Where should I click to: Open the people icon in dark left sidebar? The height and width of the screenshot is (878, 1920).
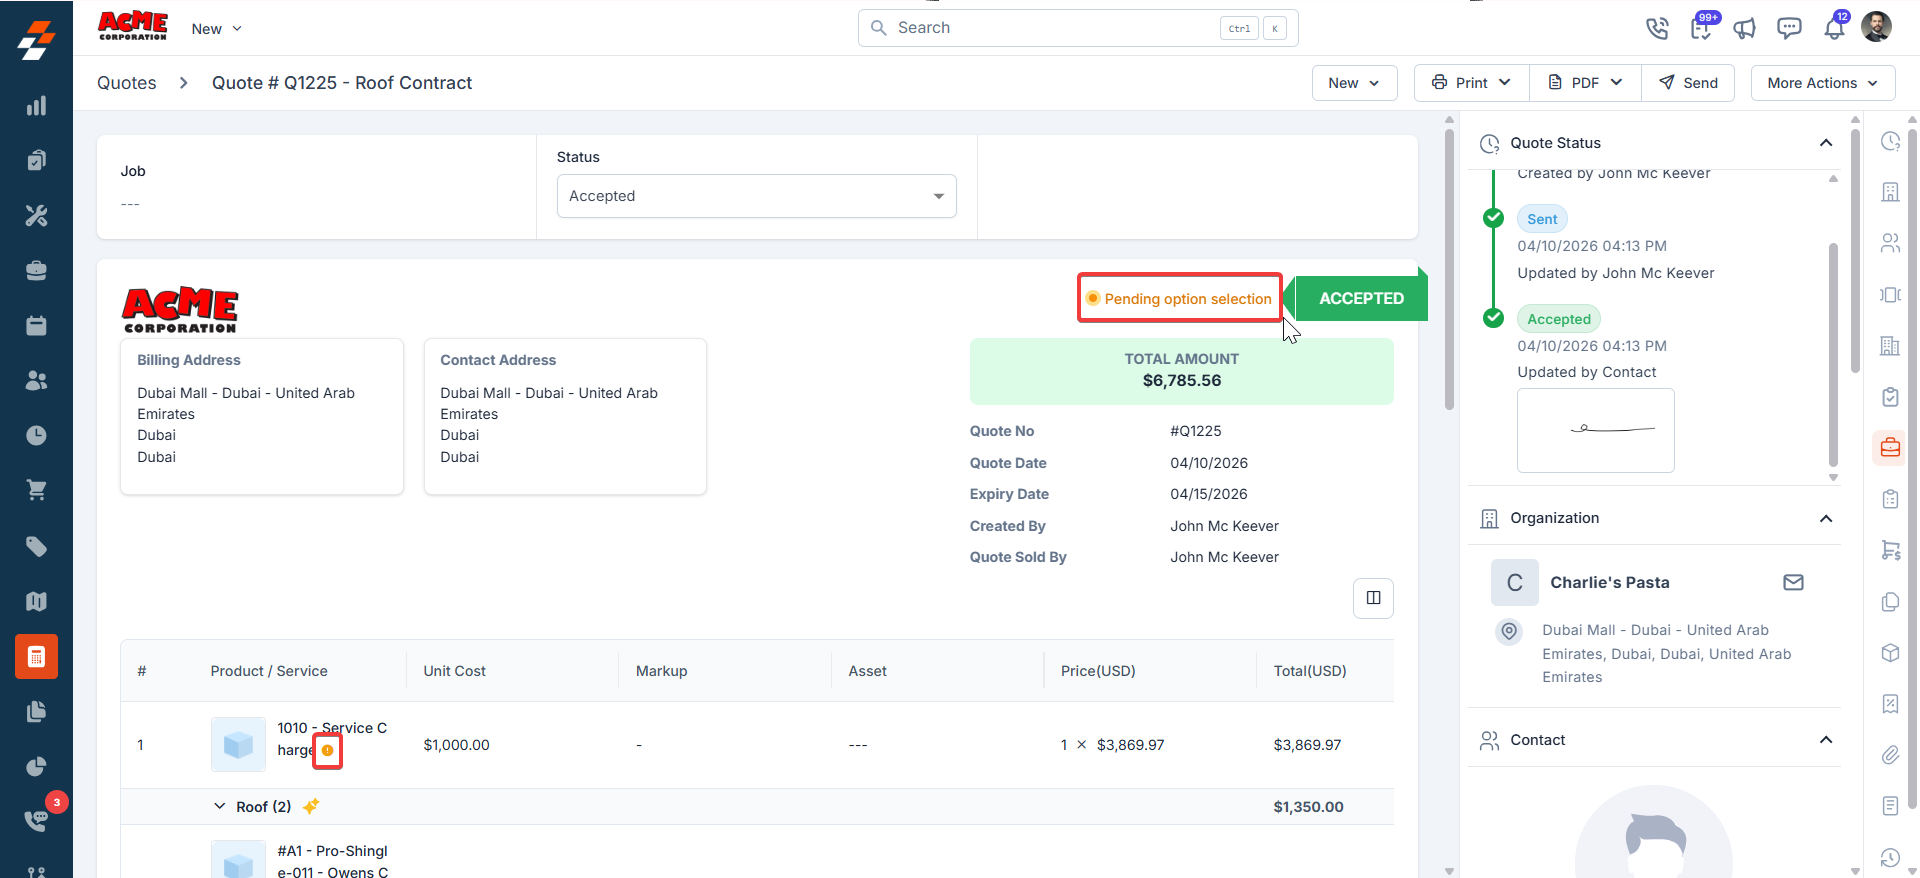pyautogui.click(x=36, y=381)
